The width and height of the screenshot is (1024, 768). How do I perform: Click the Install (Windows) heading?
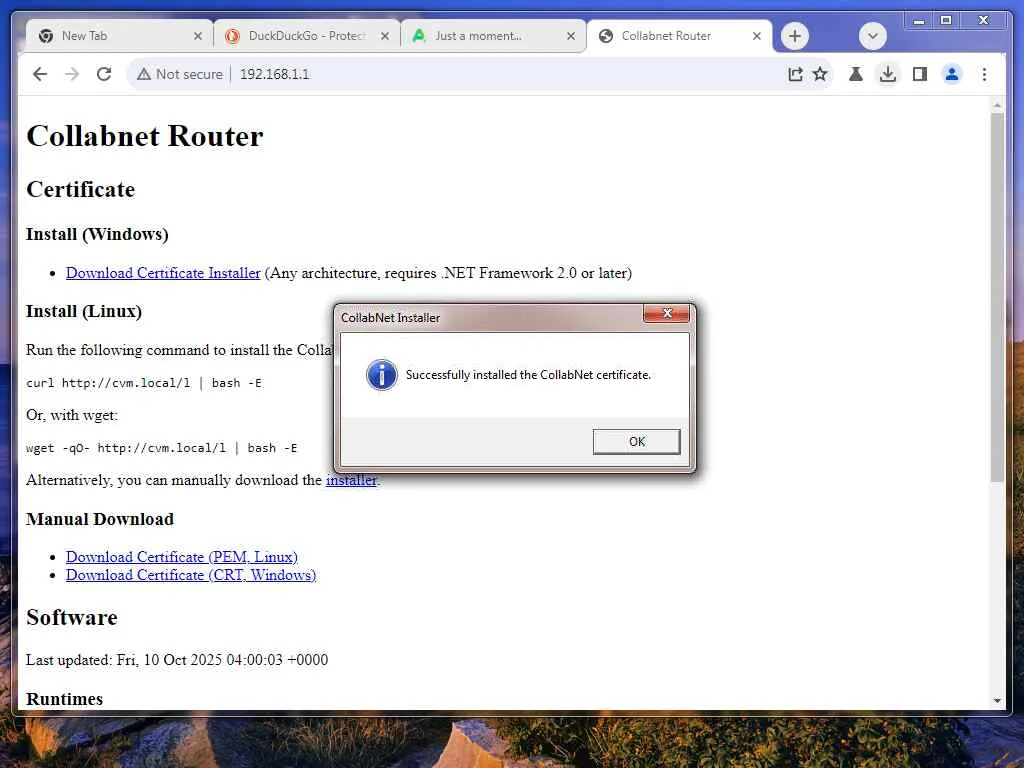point(97,234)
